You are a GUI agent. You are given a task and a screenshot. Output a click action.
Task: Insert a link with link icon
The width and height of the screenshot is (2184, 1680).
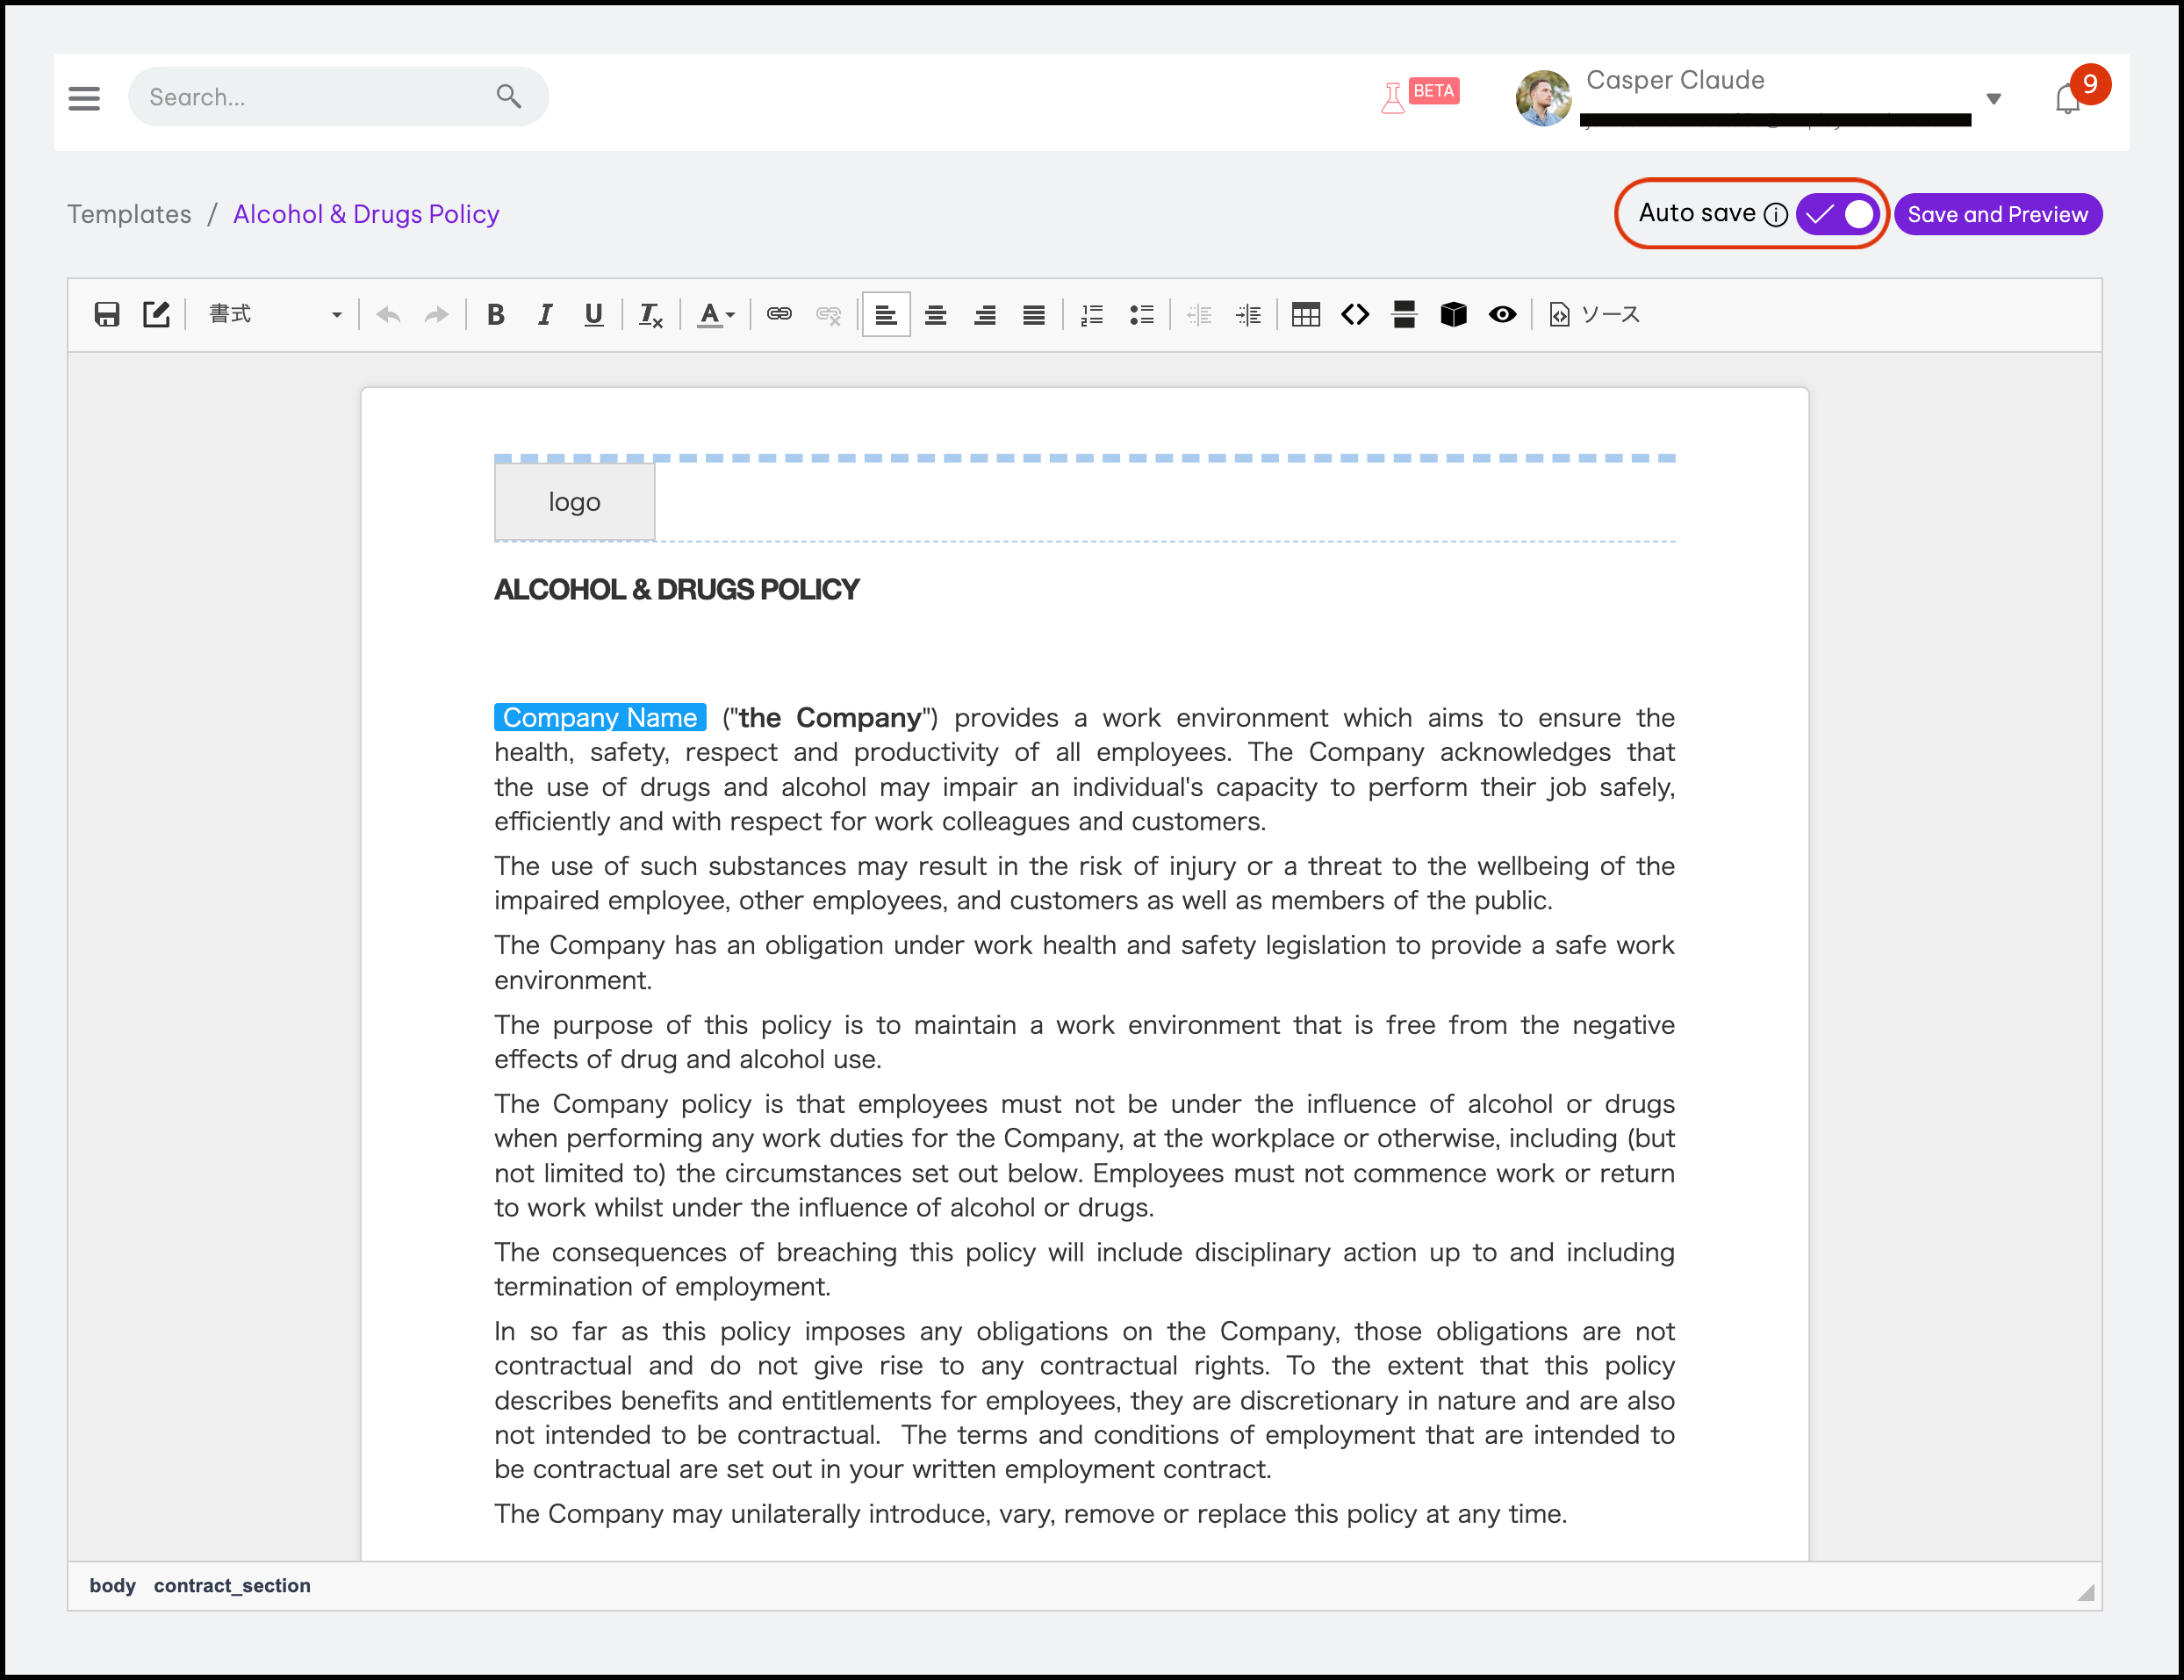coord(779,315)
